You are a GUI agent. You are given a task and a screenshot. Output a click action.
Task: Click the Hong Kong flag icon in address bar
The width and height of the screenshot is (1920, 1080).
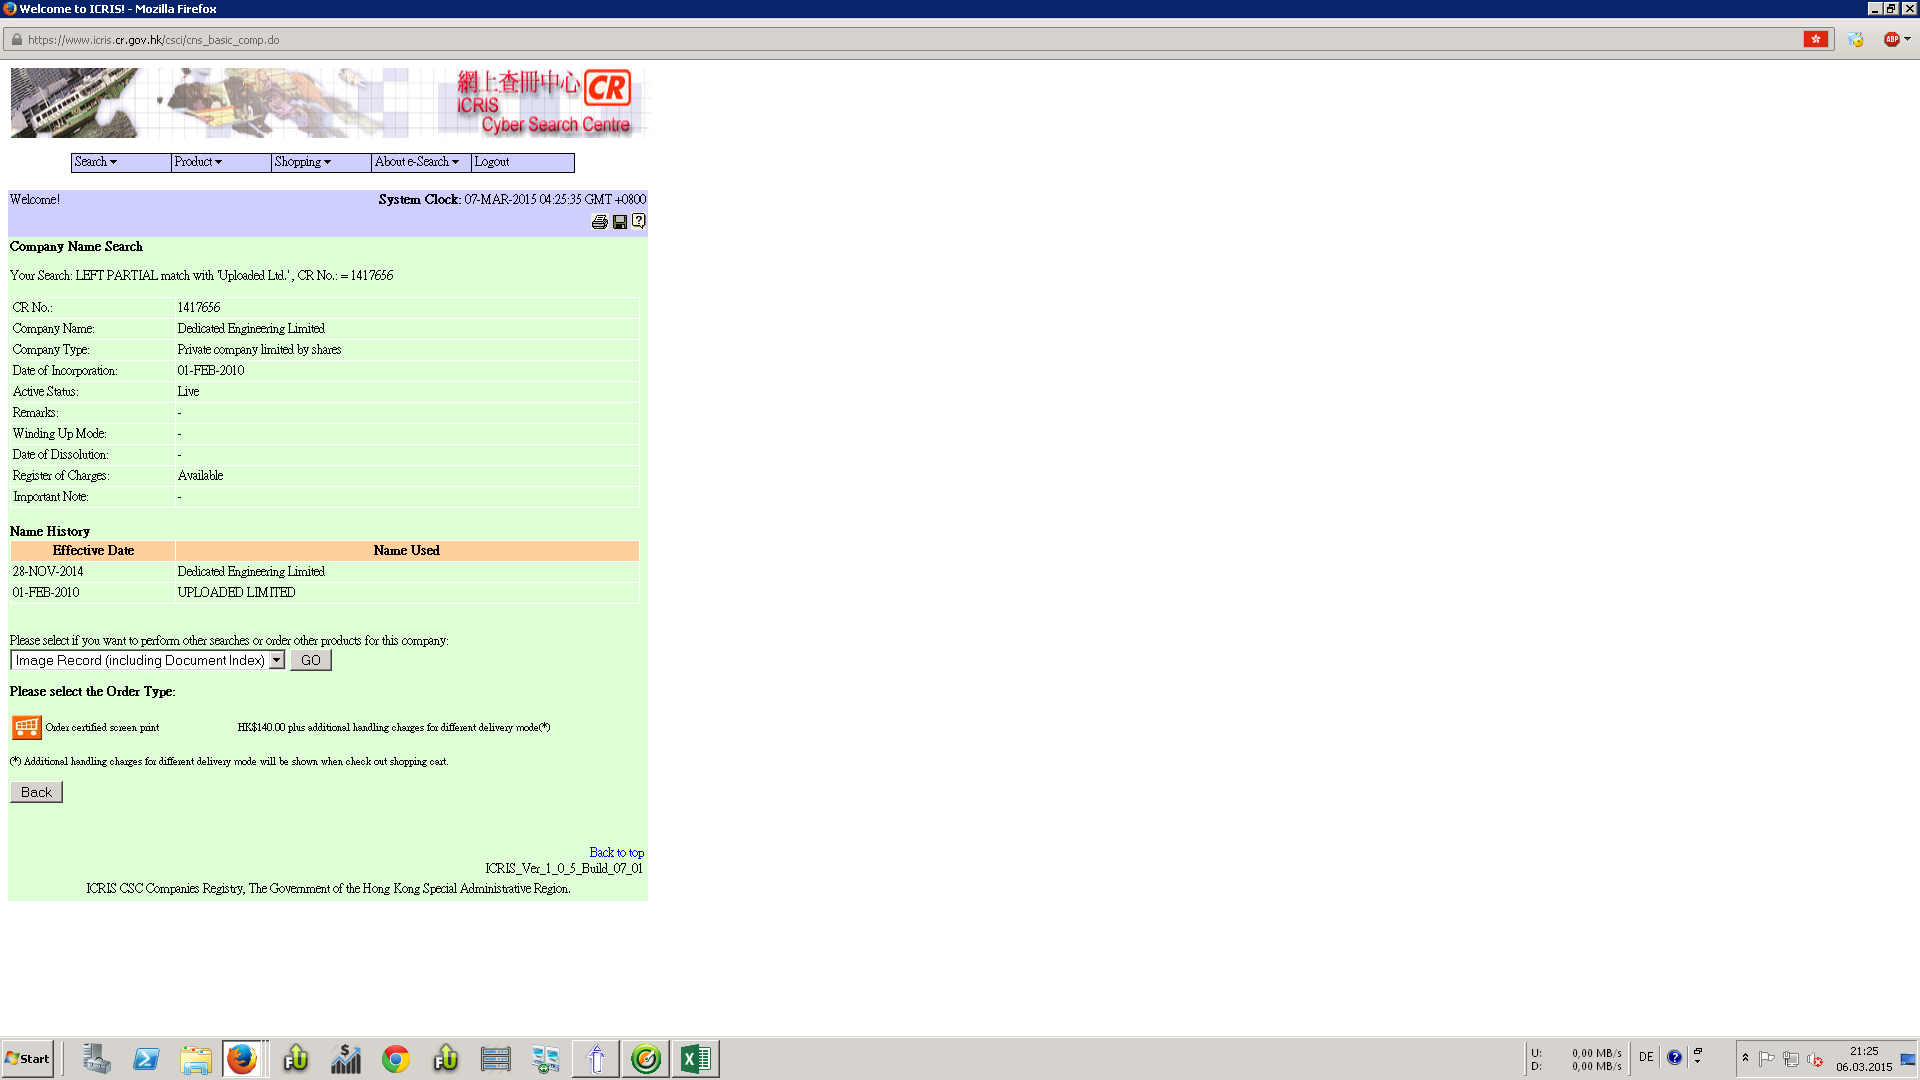[x=1816, y=40]
